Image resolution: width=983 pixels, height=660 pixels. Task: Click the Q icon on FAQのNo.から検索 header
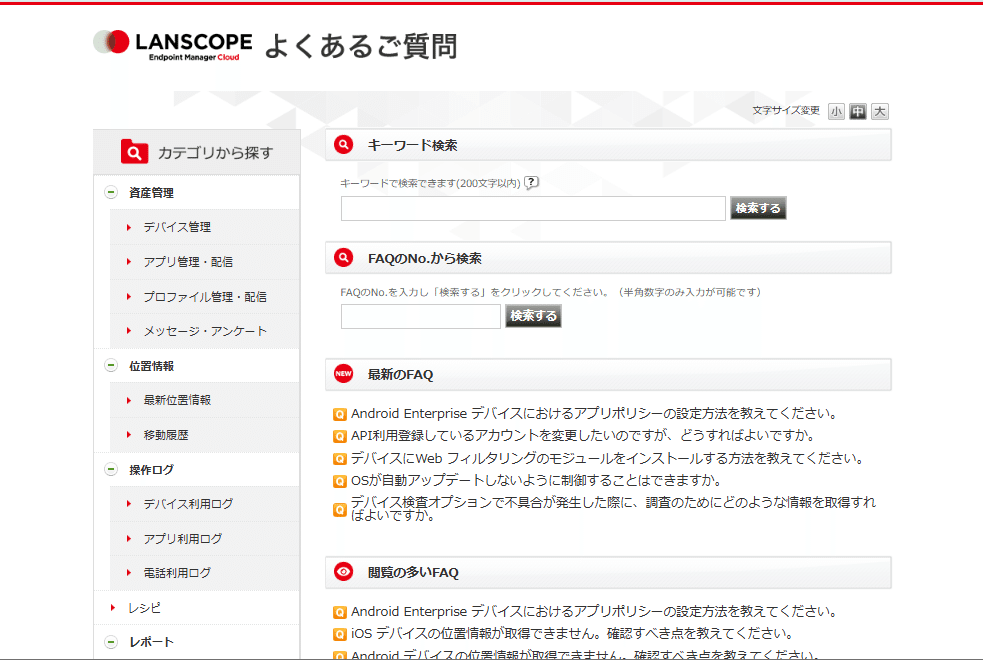tap(345, 257)
